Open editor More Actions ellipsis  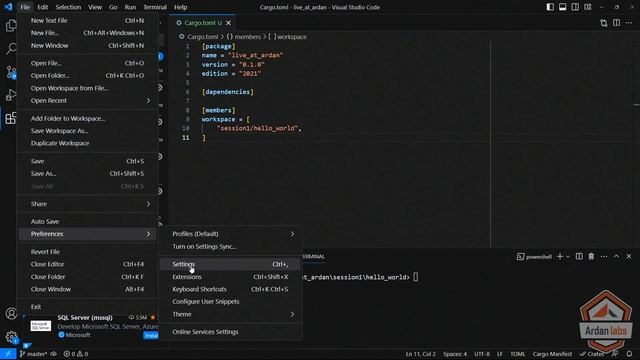point(629,23)
